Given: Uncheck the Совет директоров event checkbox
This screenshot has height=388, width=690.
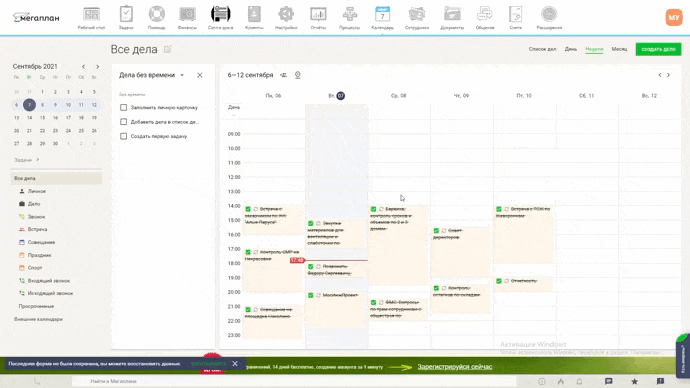Looking at the screenshot, I should click(x=436, y=231).
